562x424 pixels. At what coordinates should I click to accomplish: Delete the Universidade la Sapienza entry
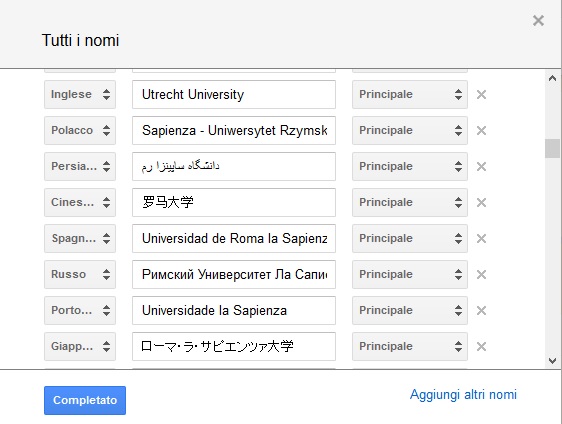[481, 310]
